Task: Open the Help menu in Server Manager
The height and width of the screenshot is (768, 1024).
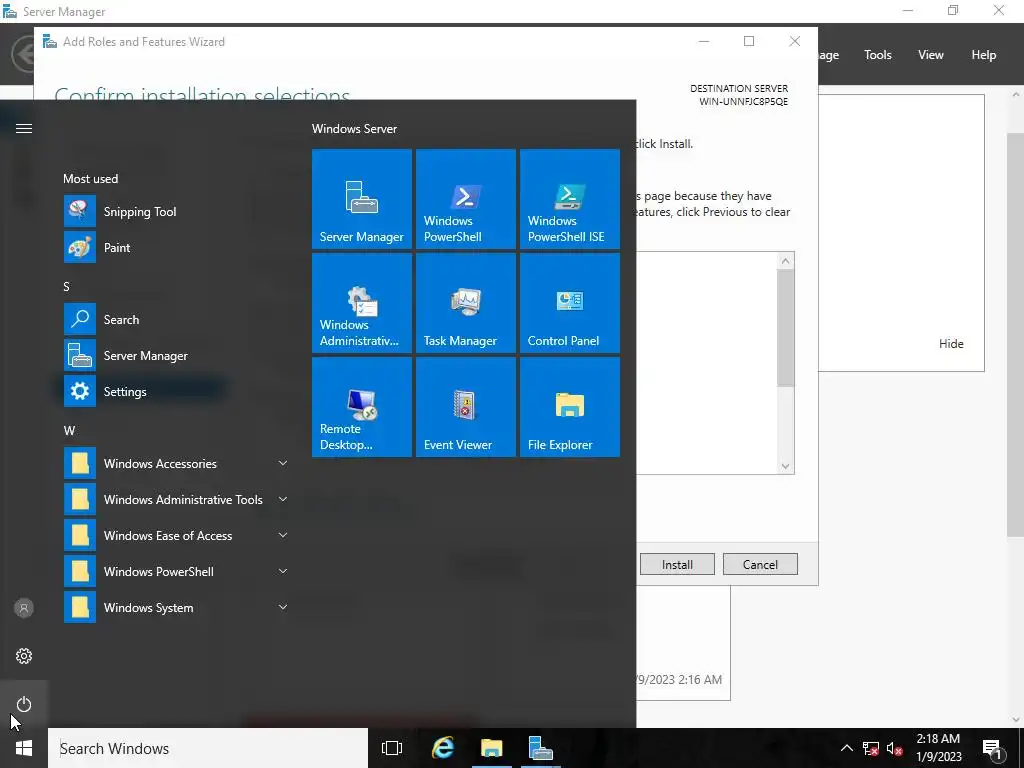Action: coord(984,55)
